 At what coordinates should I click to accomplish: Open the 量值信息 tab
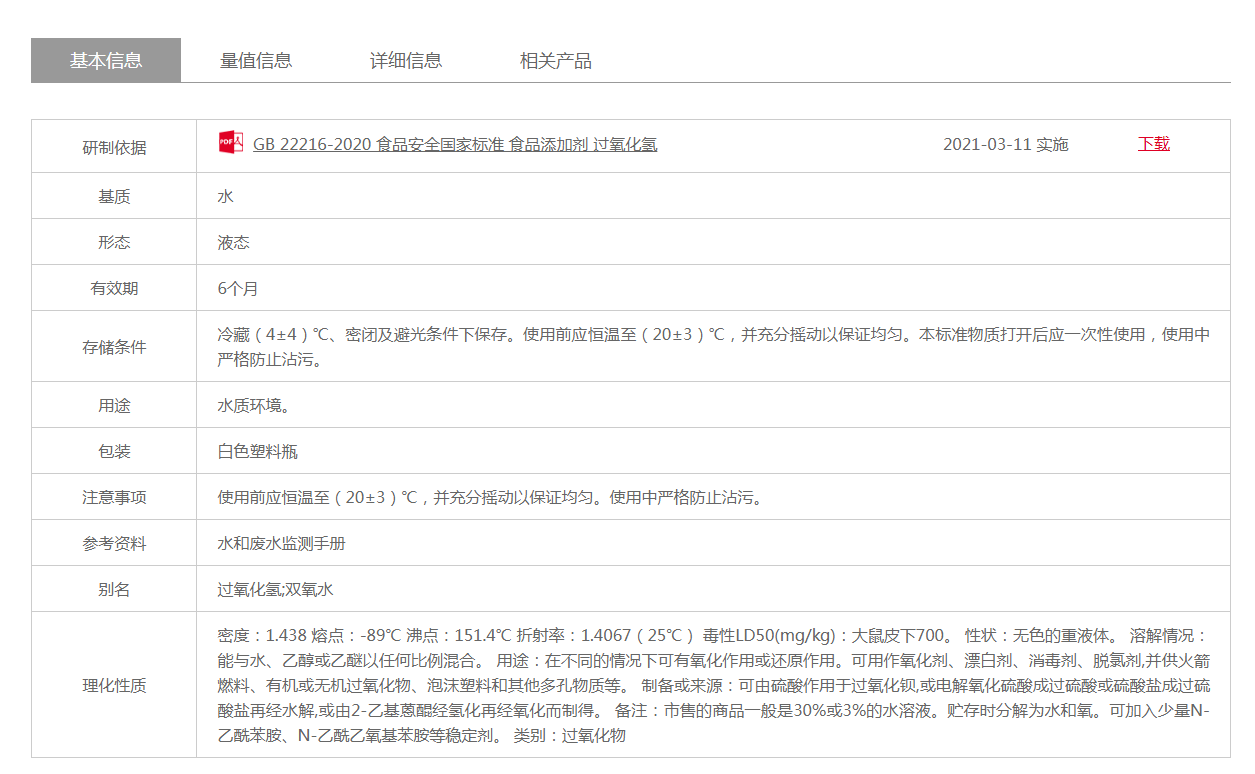(x=256, y=60)
